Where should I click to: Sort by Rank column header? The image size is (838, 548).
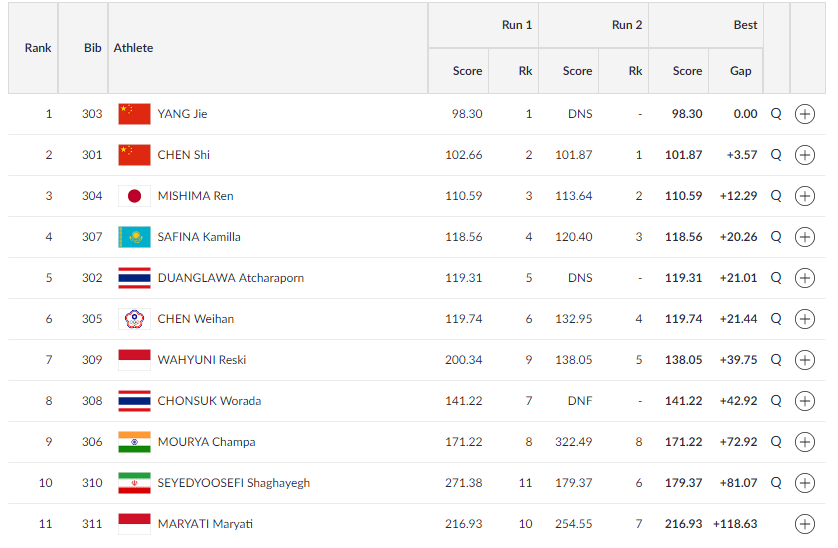click(x=38, y=48)
